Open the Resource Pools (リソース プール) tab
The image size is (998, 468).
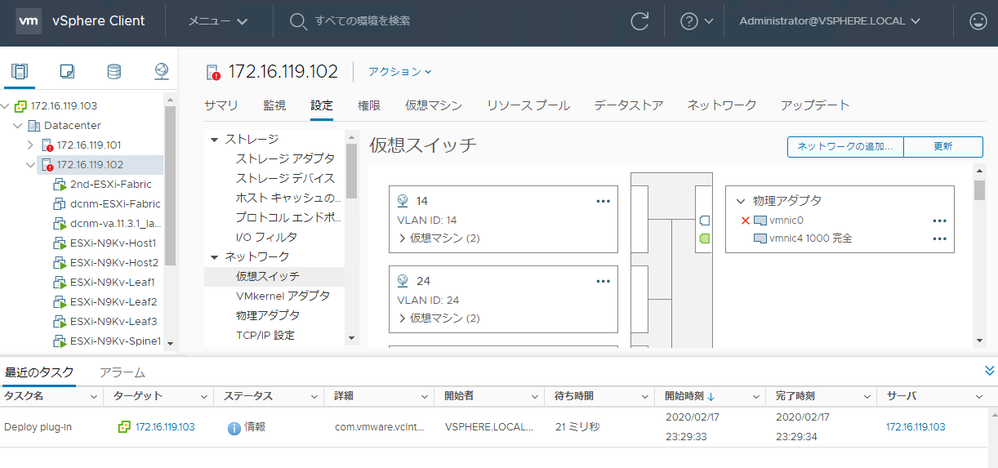(528, 106)
